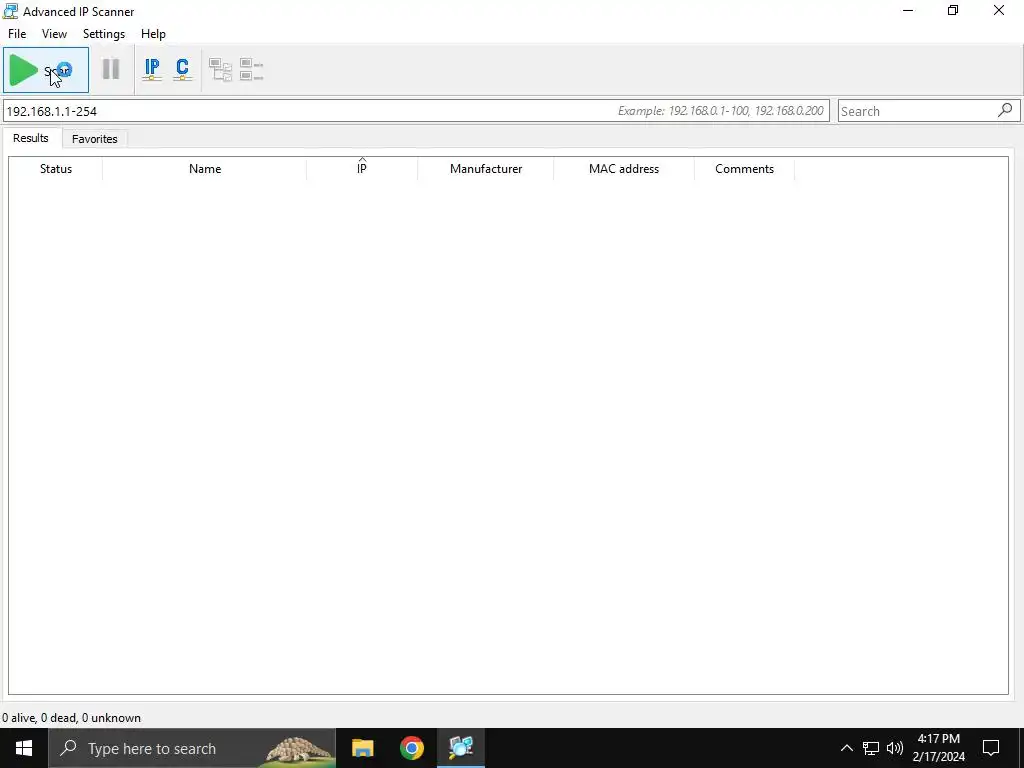The width and height of the screenshot is (1024, 768).
Task: Click the Collapse all tree icon
Action: (251, 69)
